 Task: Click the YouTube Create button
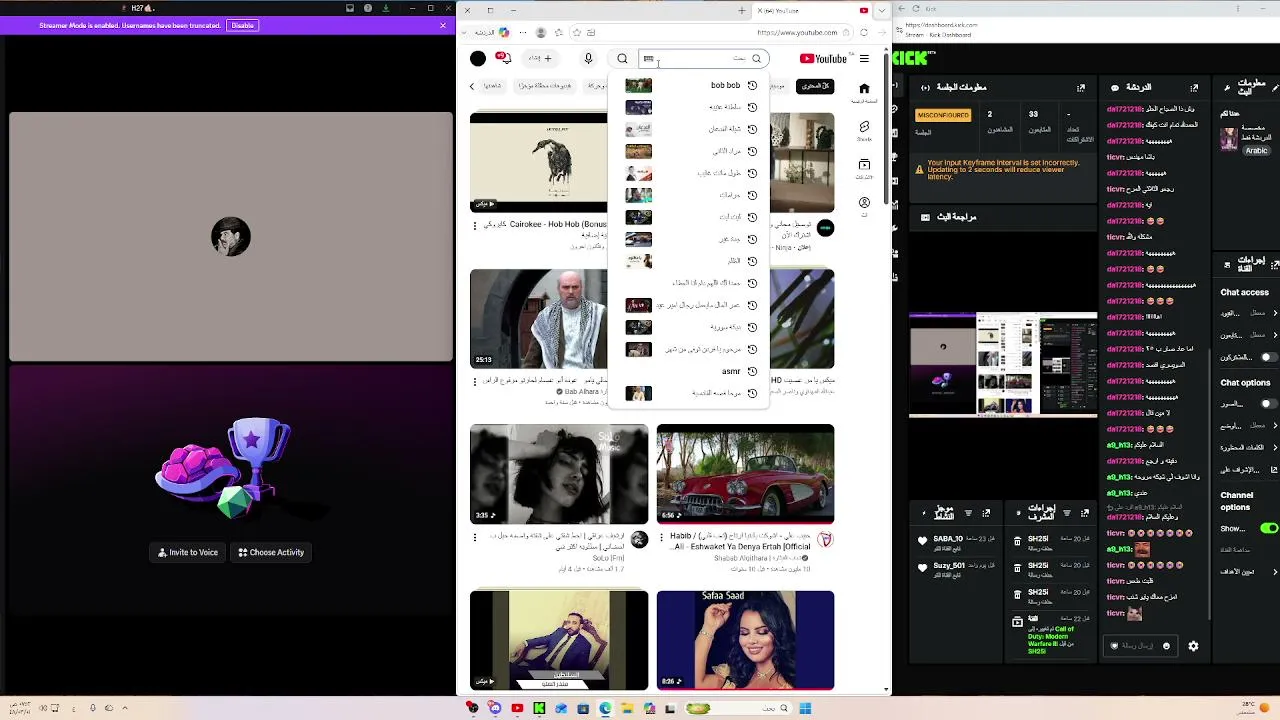(541, 58)
